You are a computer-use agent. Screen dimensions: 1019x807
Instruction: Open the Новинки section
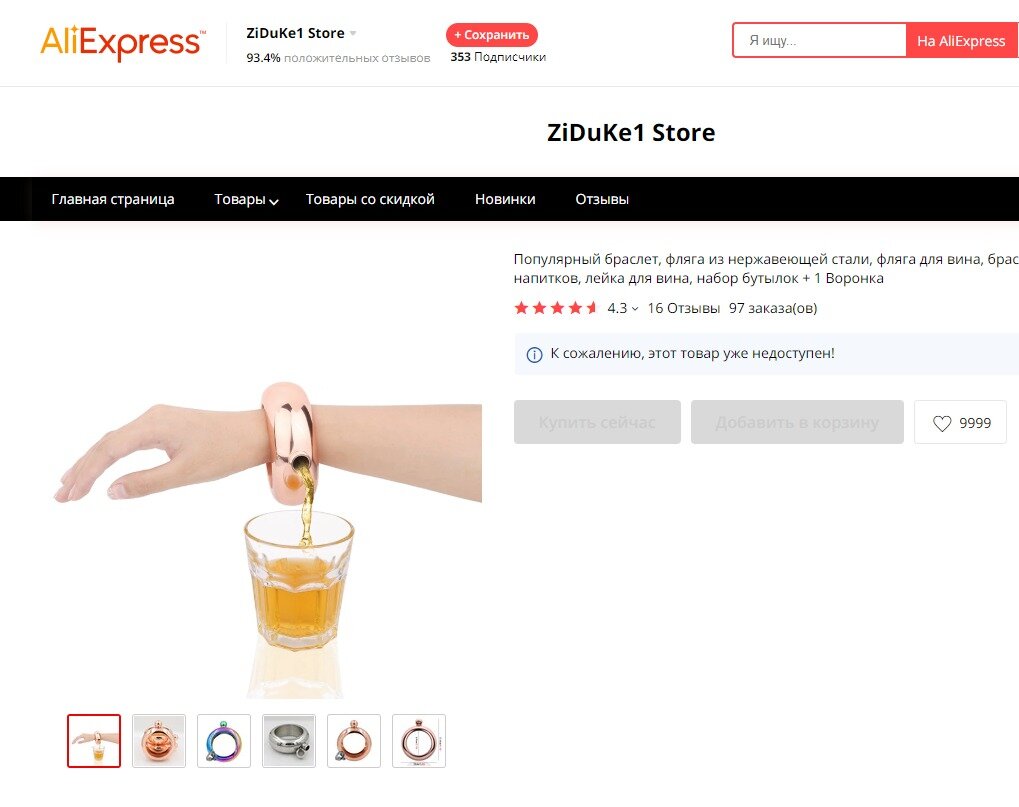(505, 199)
